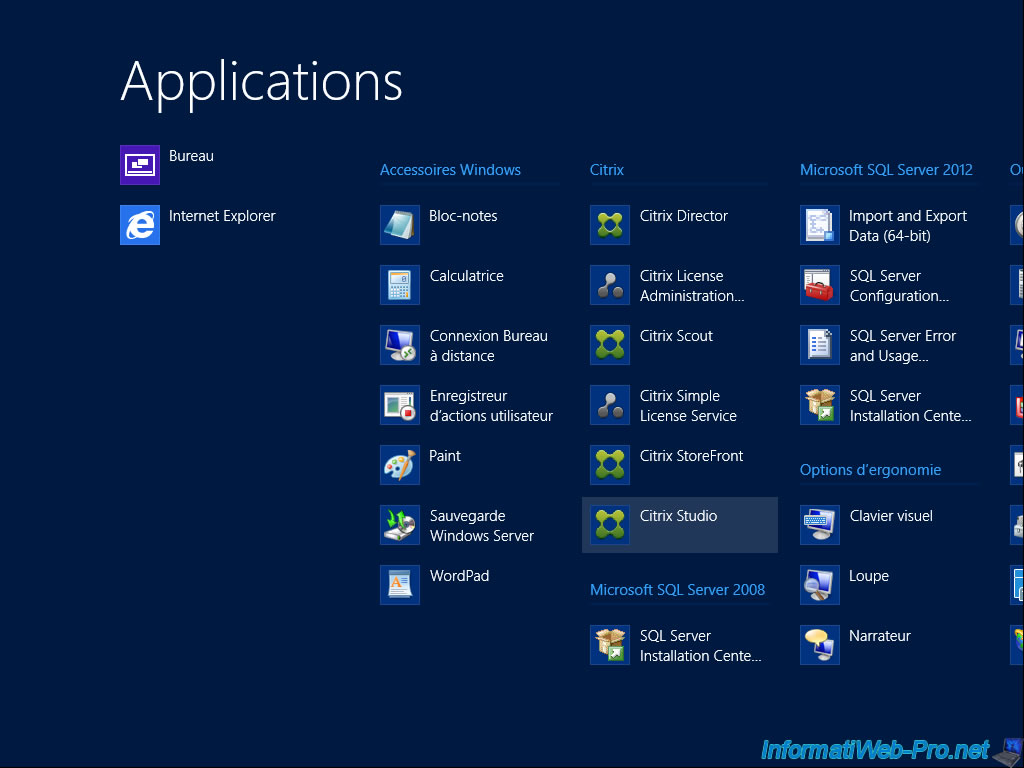Click 'Enregistreur d'actions utilisateur' label text
This screenshot has height=768, width=1024.
pos(491,406)
